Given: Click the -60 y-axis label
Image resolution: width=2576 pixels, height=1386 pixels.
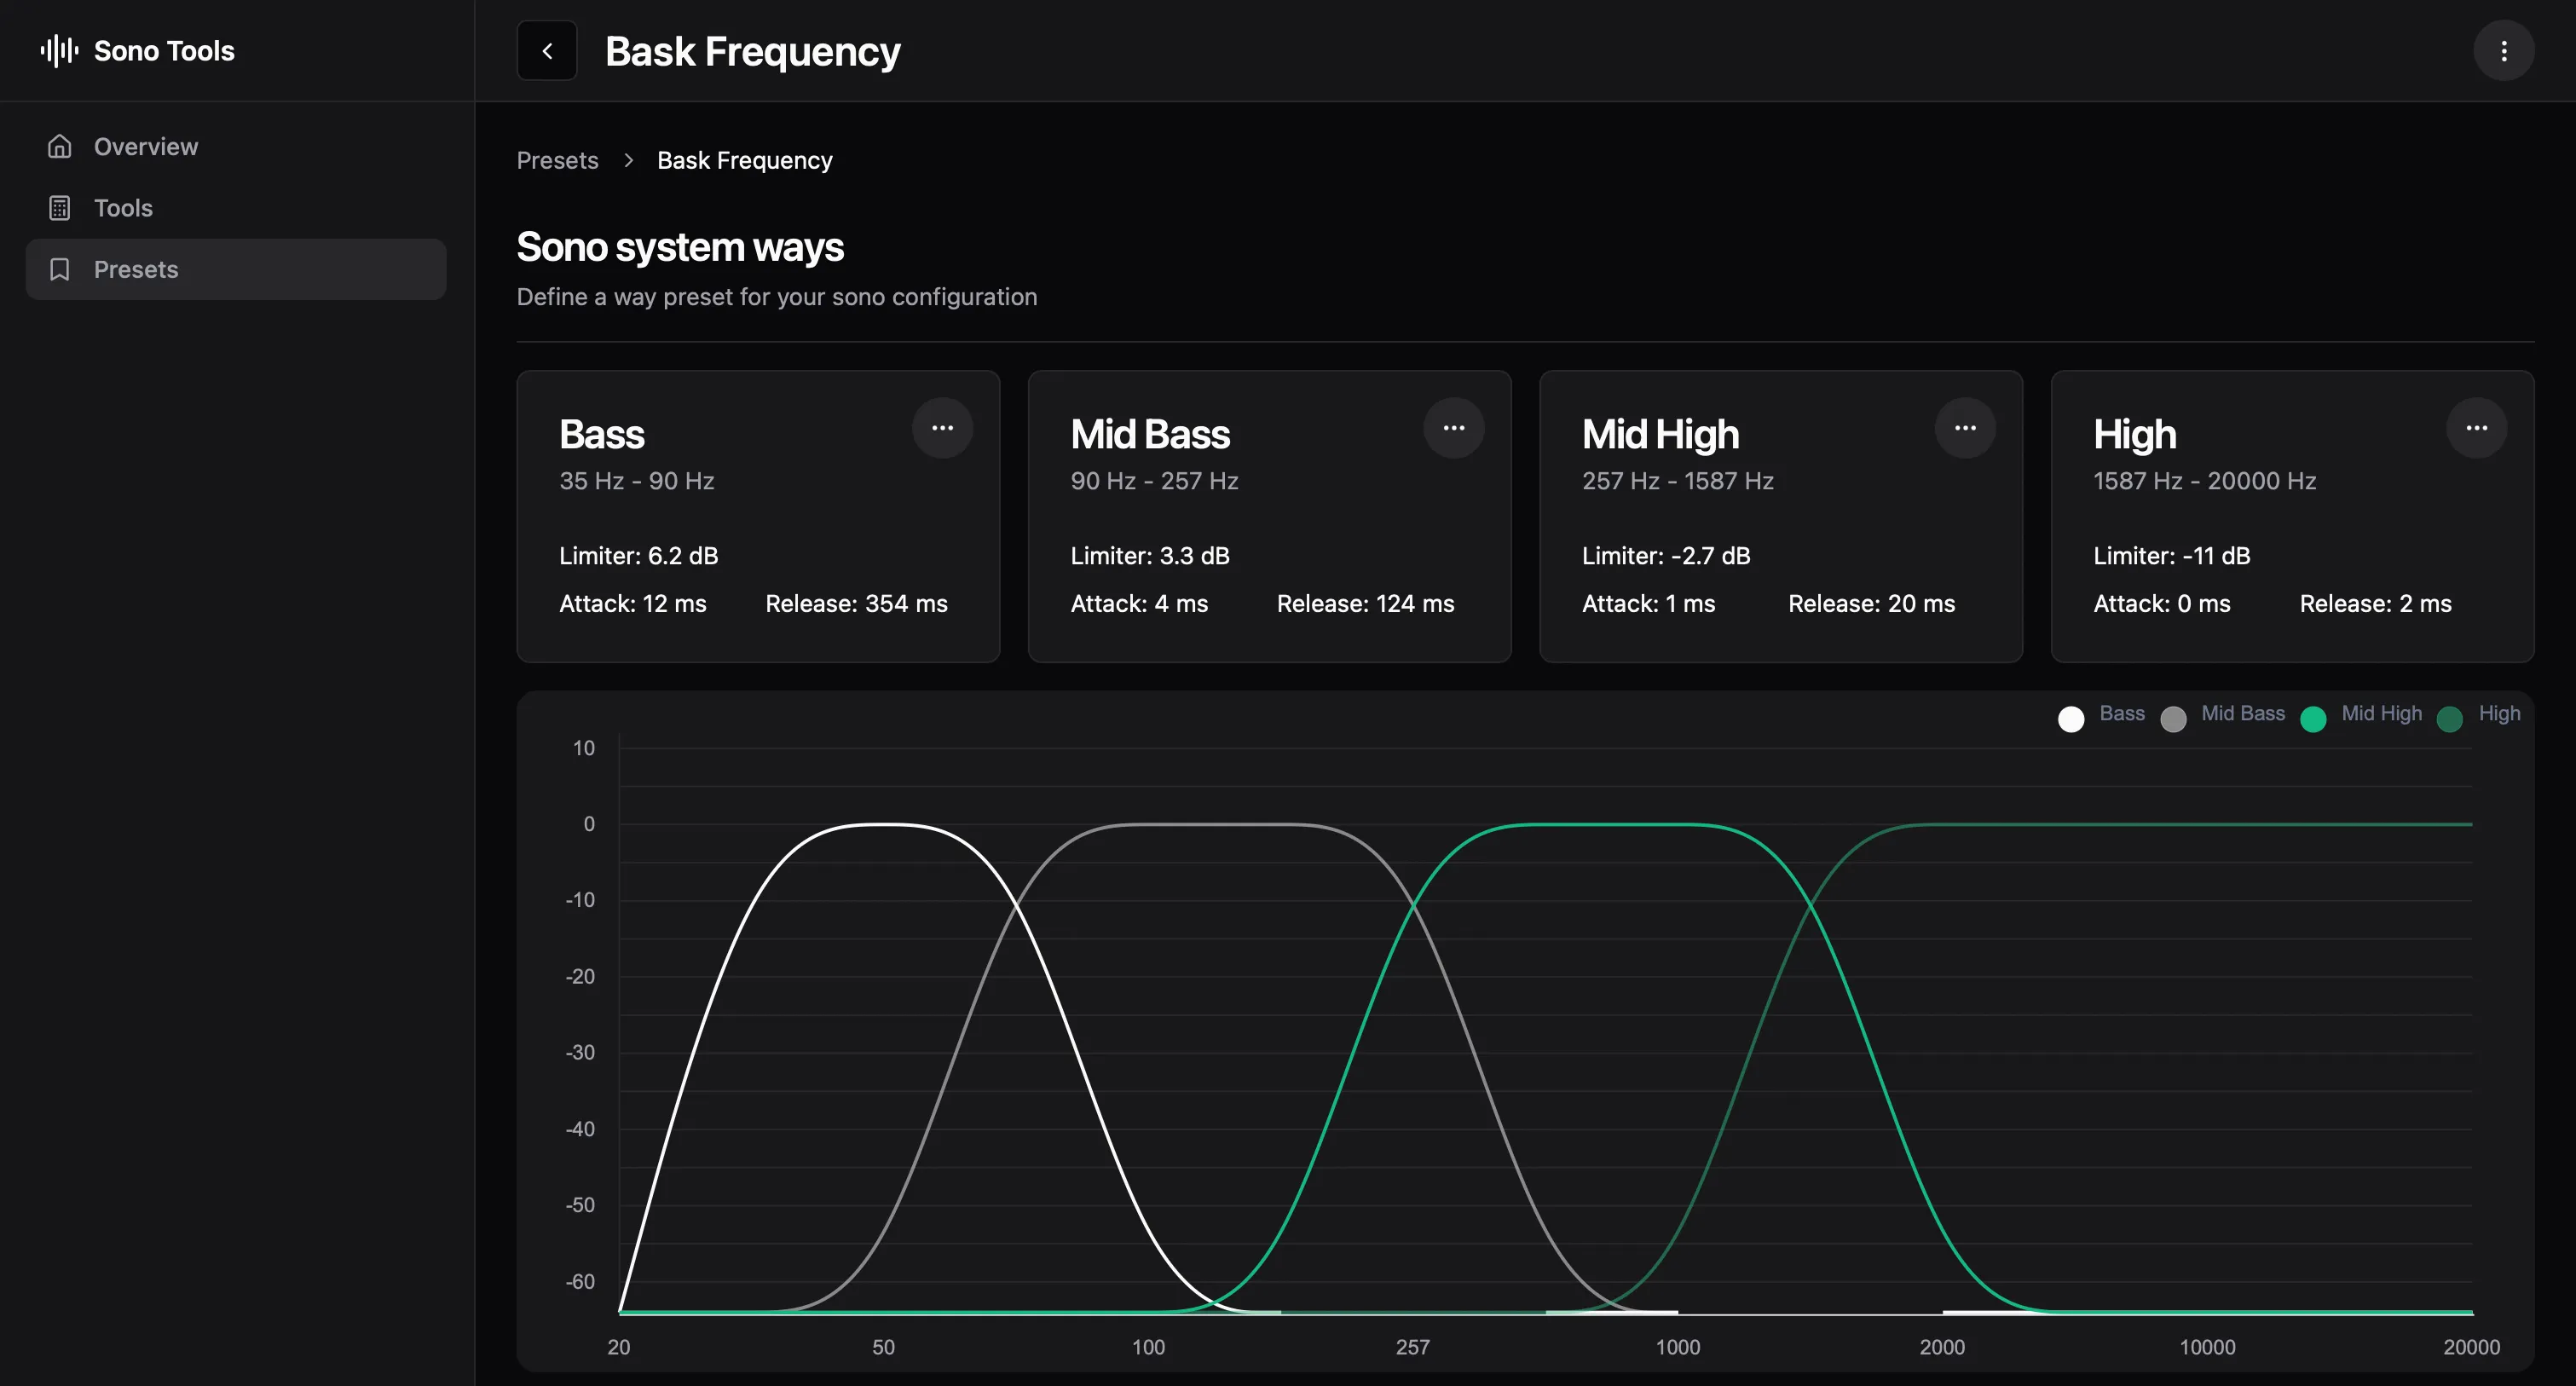Looking at the screenshot, I should pos(580,1282).
